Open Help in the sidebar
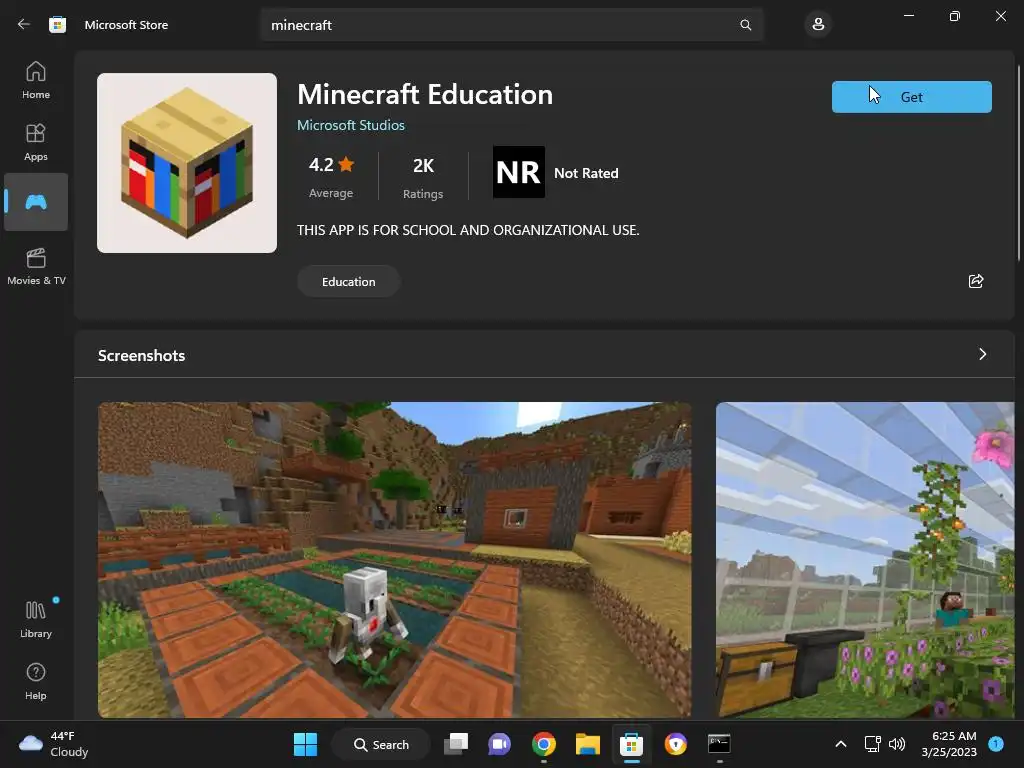Viewport: 1024px width, 768px height. pyautogui.click(x=36, y=681)
